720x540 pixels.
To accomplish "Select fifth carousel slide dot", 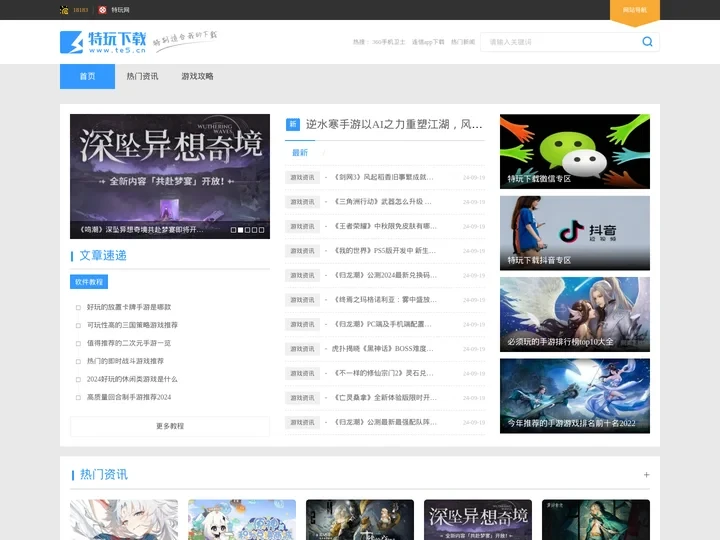I will point(261,230).
